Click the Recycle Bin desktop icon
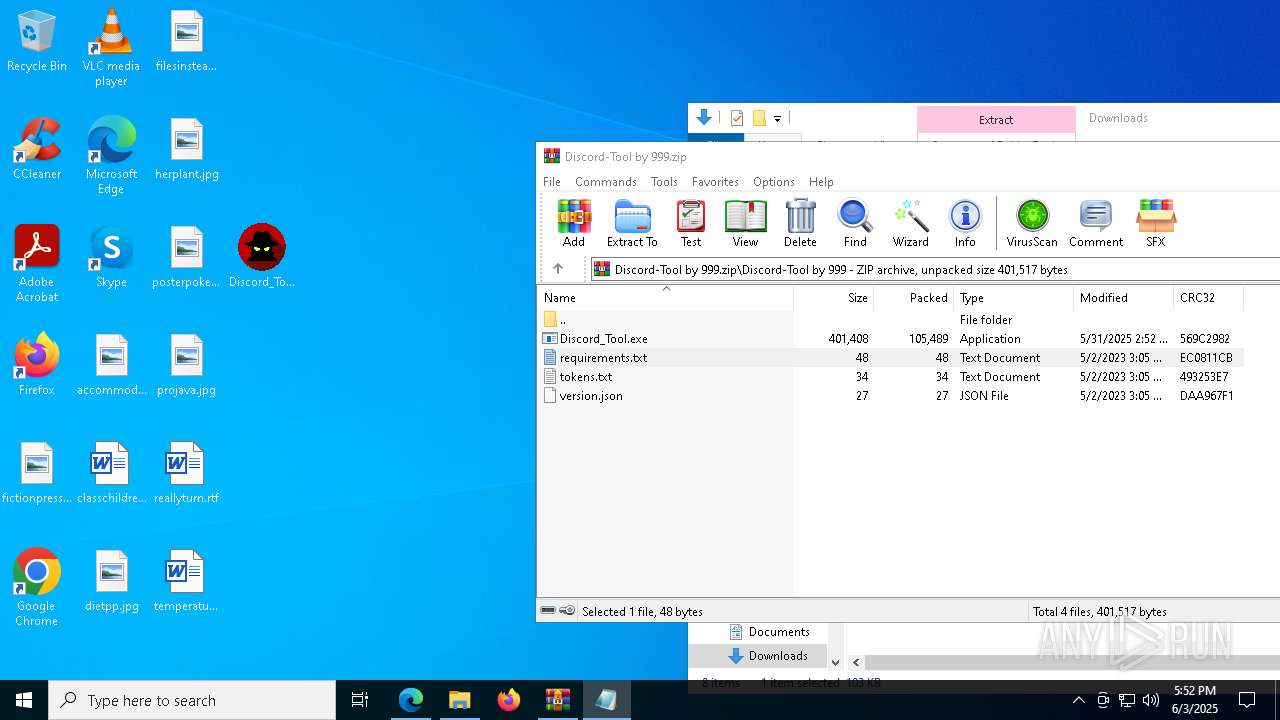 pos(37,42)
